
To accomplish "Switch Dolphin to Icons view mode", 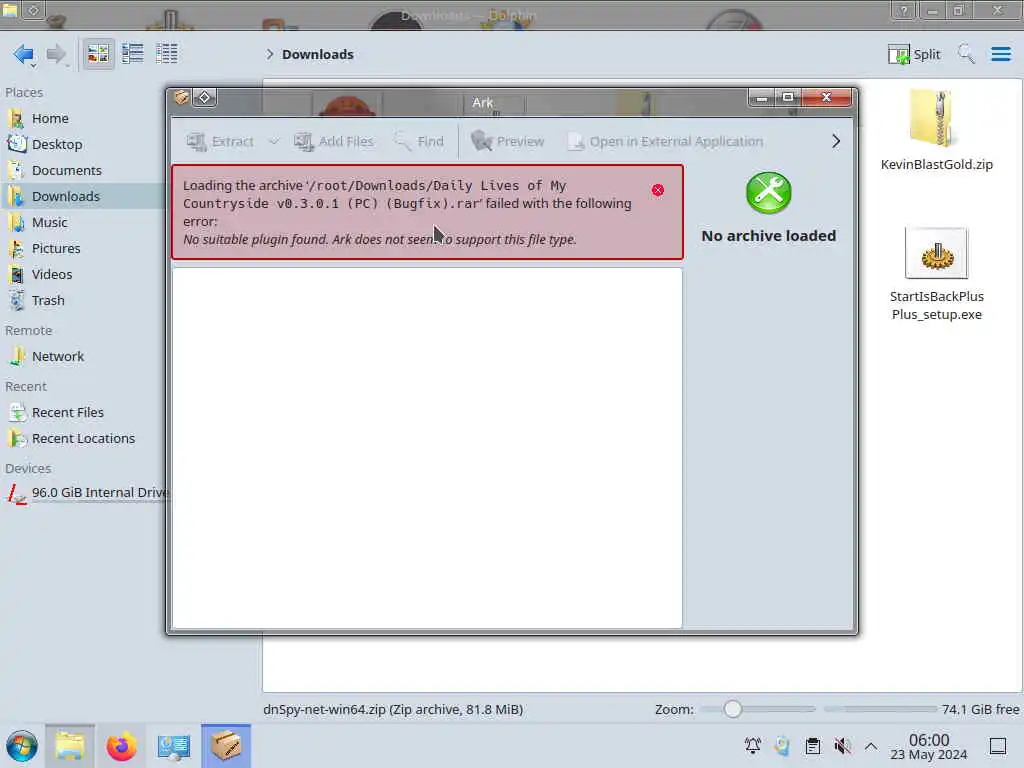I will coord(98,54).
